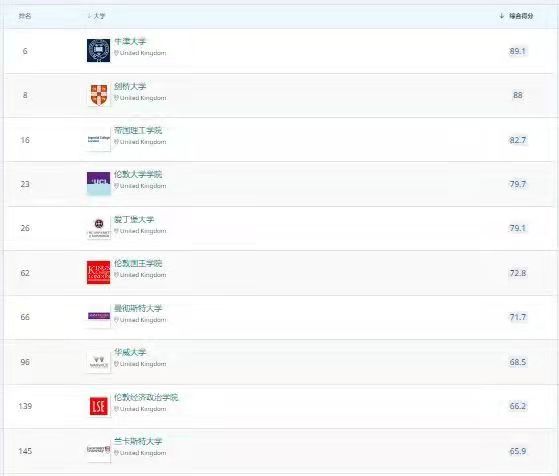
Task: Click United Kingdom under 曼彻斯特大学
Action: 143,320
